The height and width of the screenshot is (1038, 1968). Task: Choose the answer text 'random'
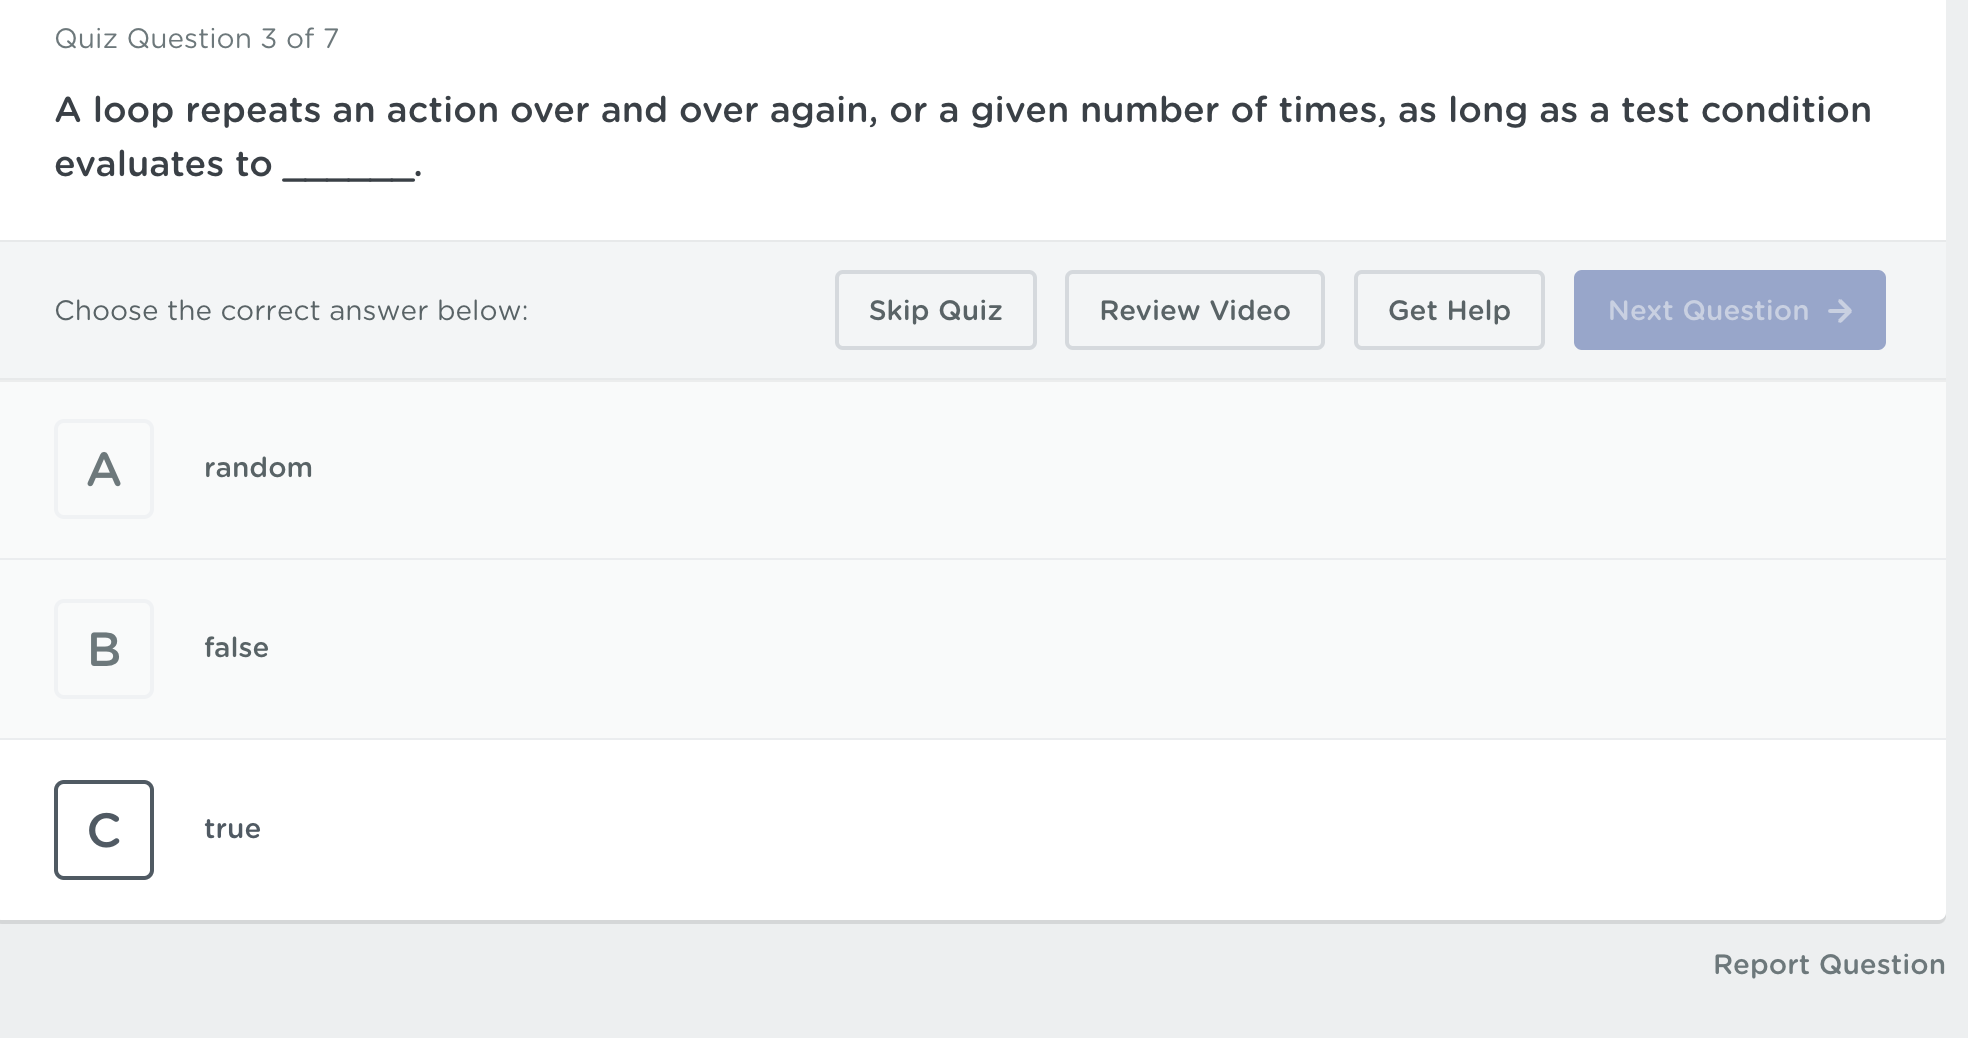coord(258,468)
